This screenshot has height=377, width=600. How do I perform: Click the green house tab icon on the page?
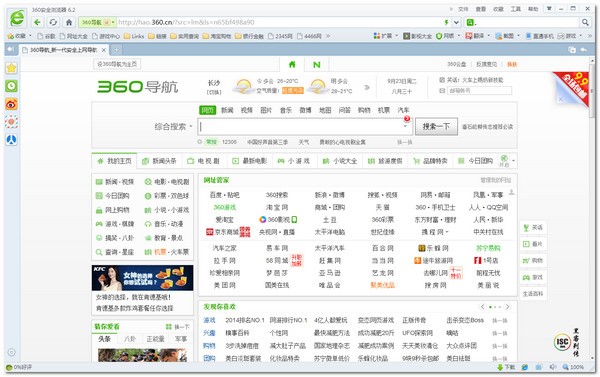(x=292, y=64)
